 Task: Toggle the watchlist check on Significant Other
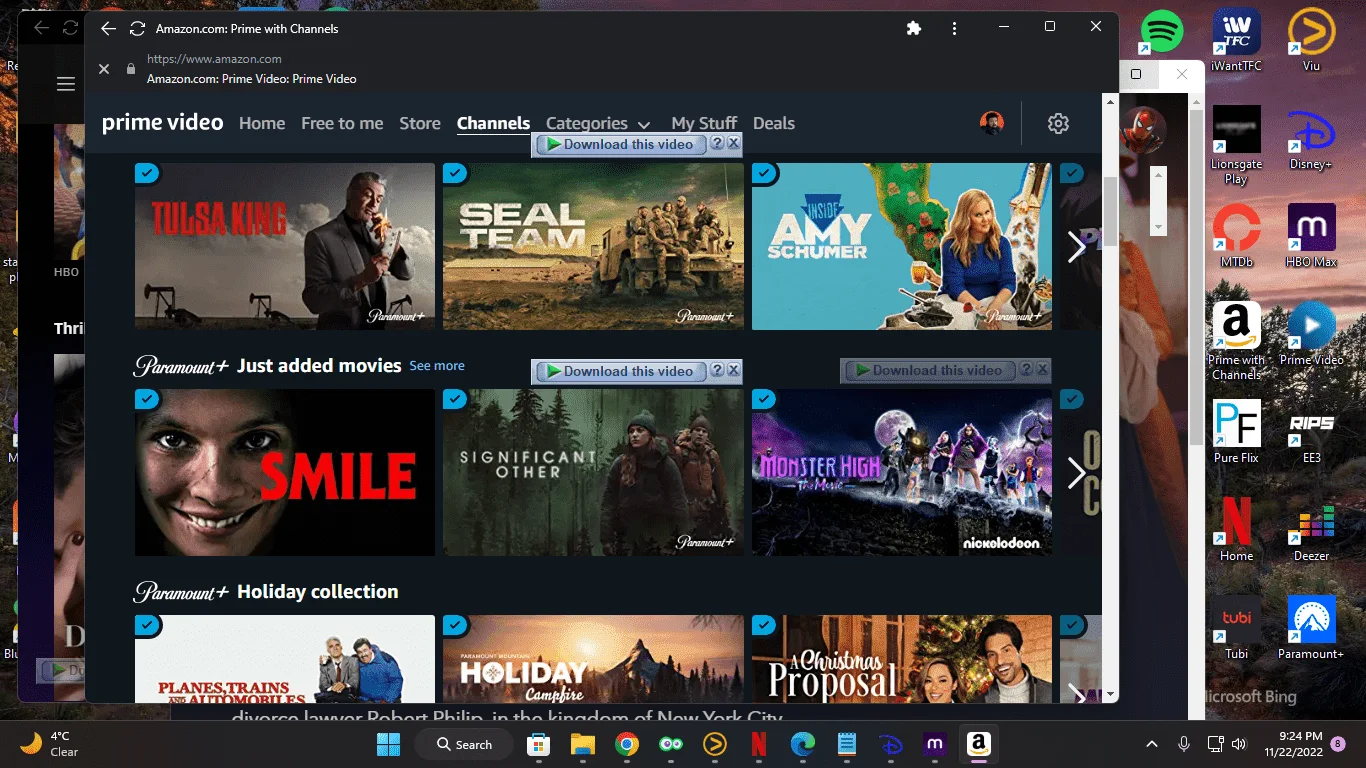pyautogui.click(x=455, y=399)
